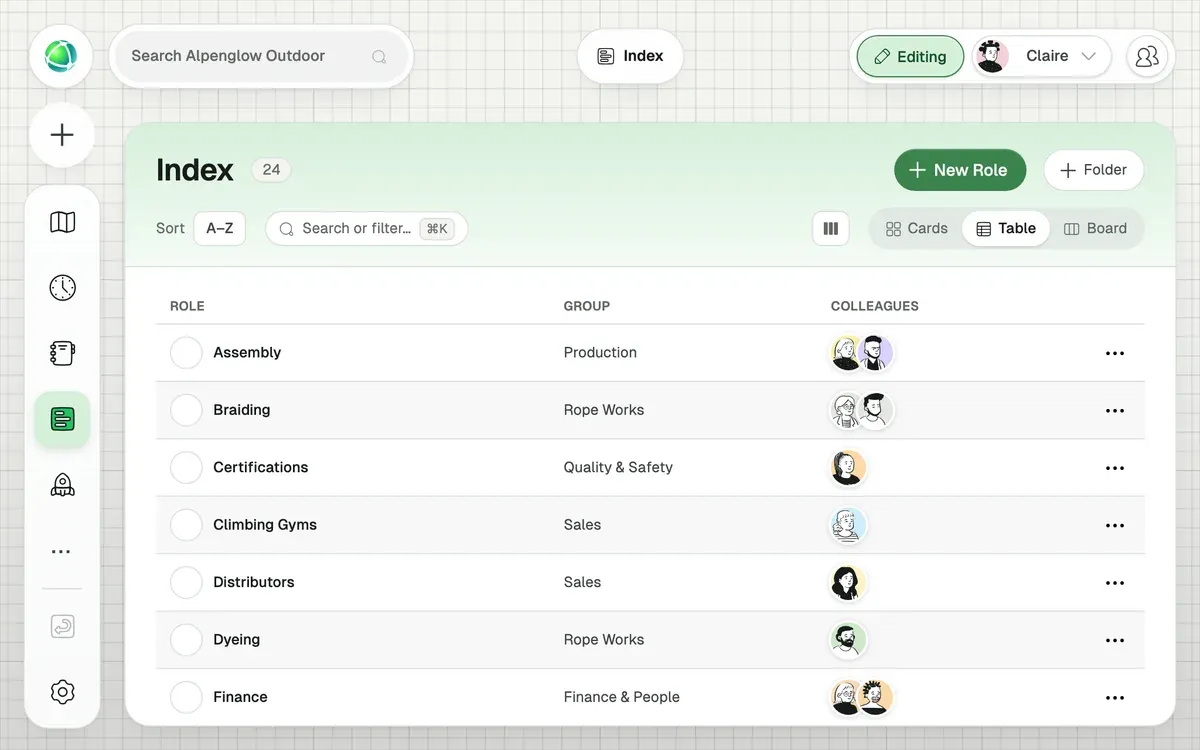This screenshot has width=1200, height=750.
Task: Open more options for Distributors row
Action: point(1115,583)
